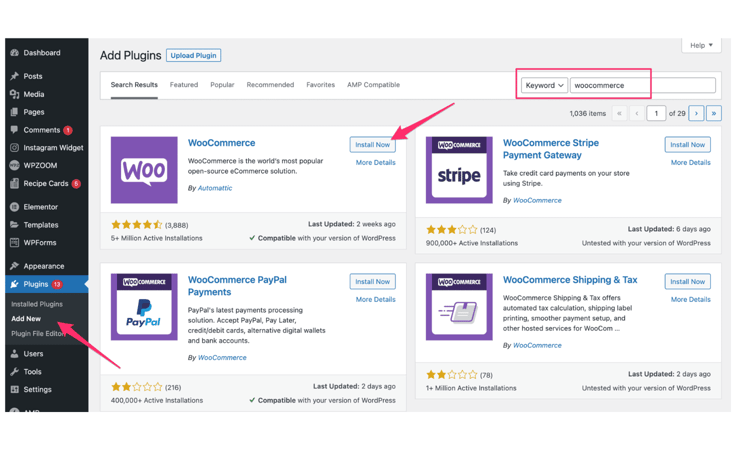Image resolution: width=736 pixels, height=450 pixels.
Task: Go to next page of results
Action: click(696, 114)
